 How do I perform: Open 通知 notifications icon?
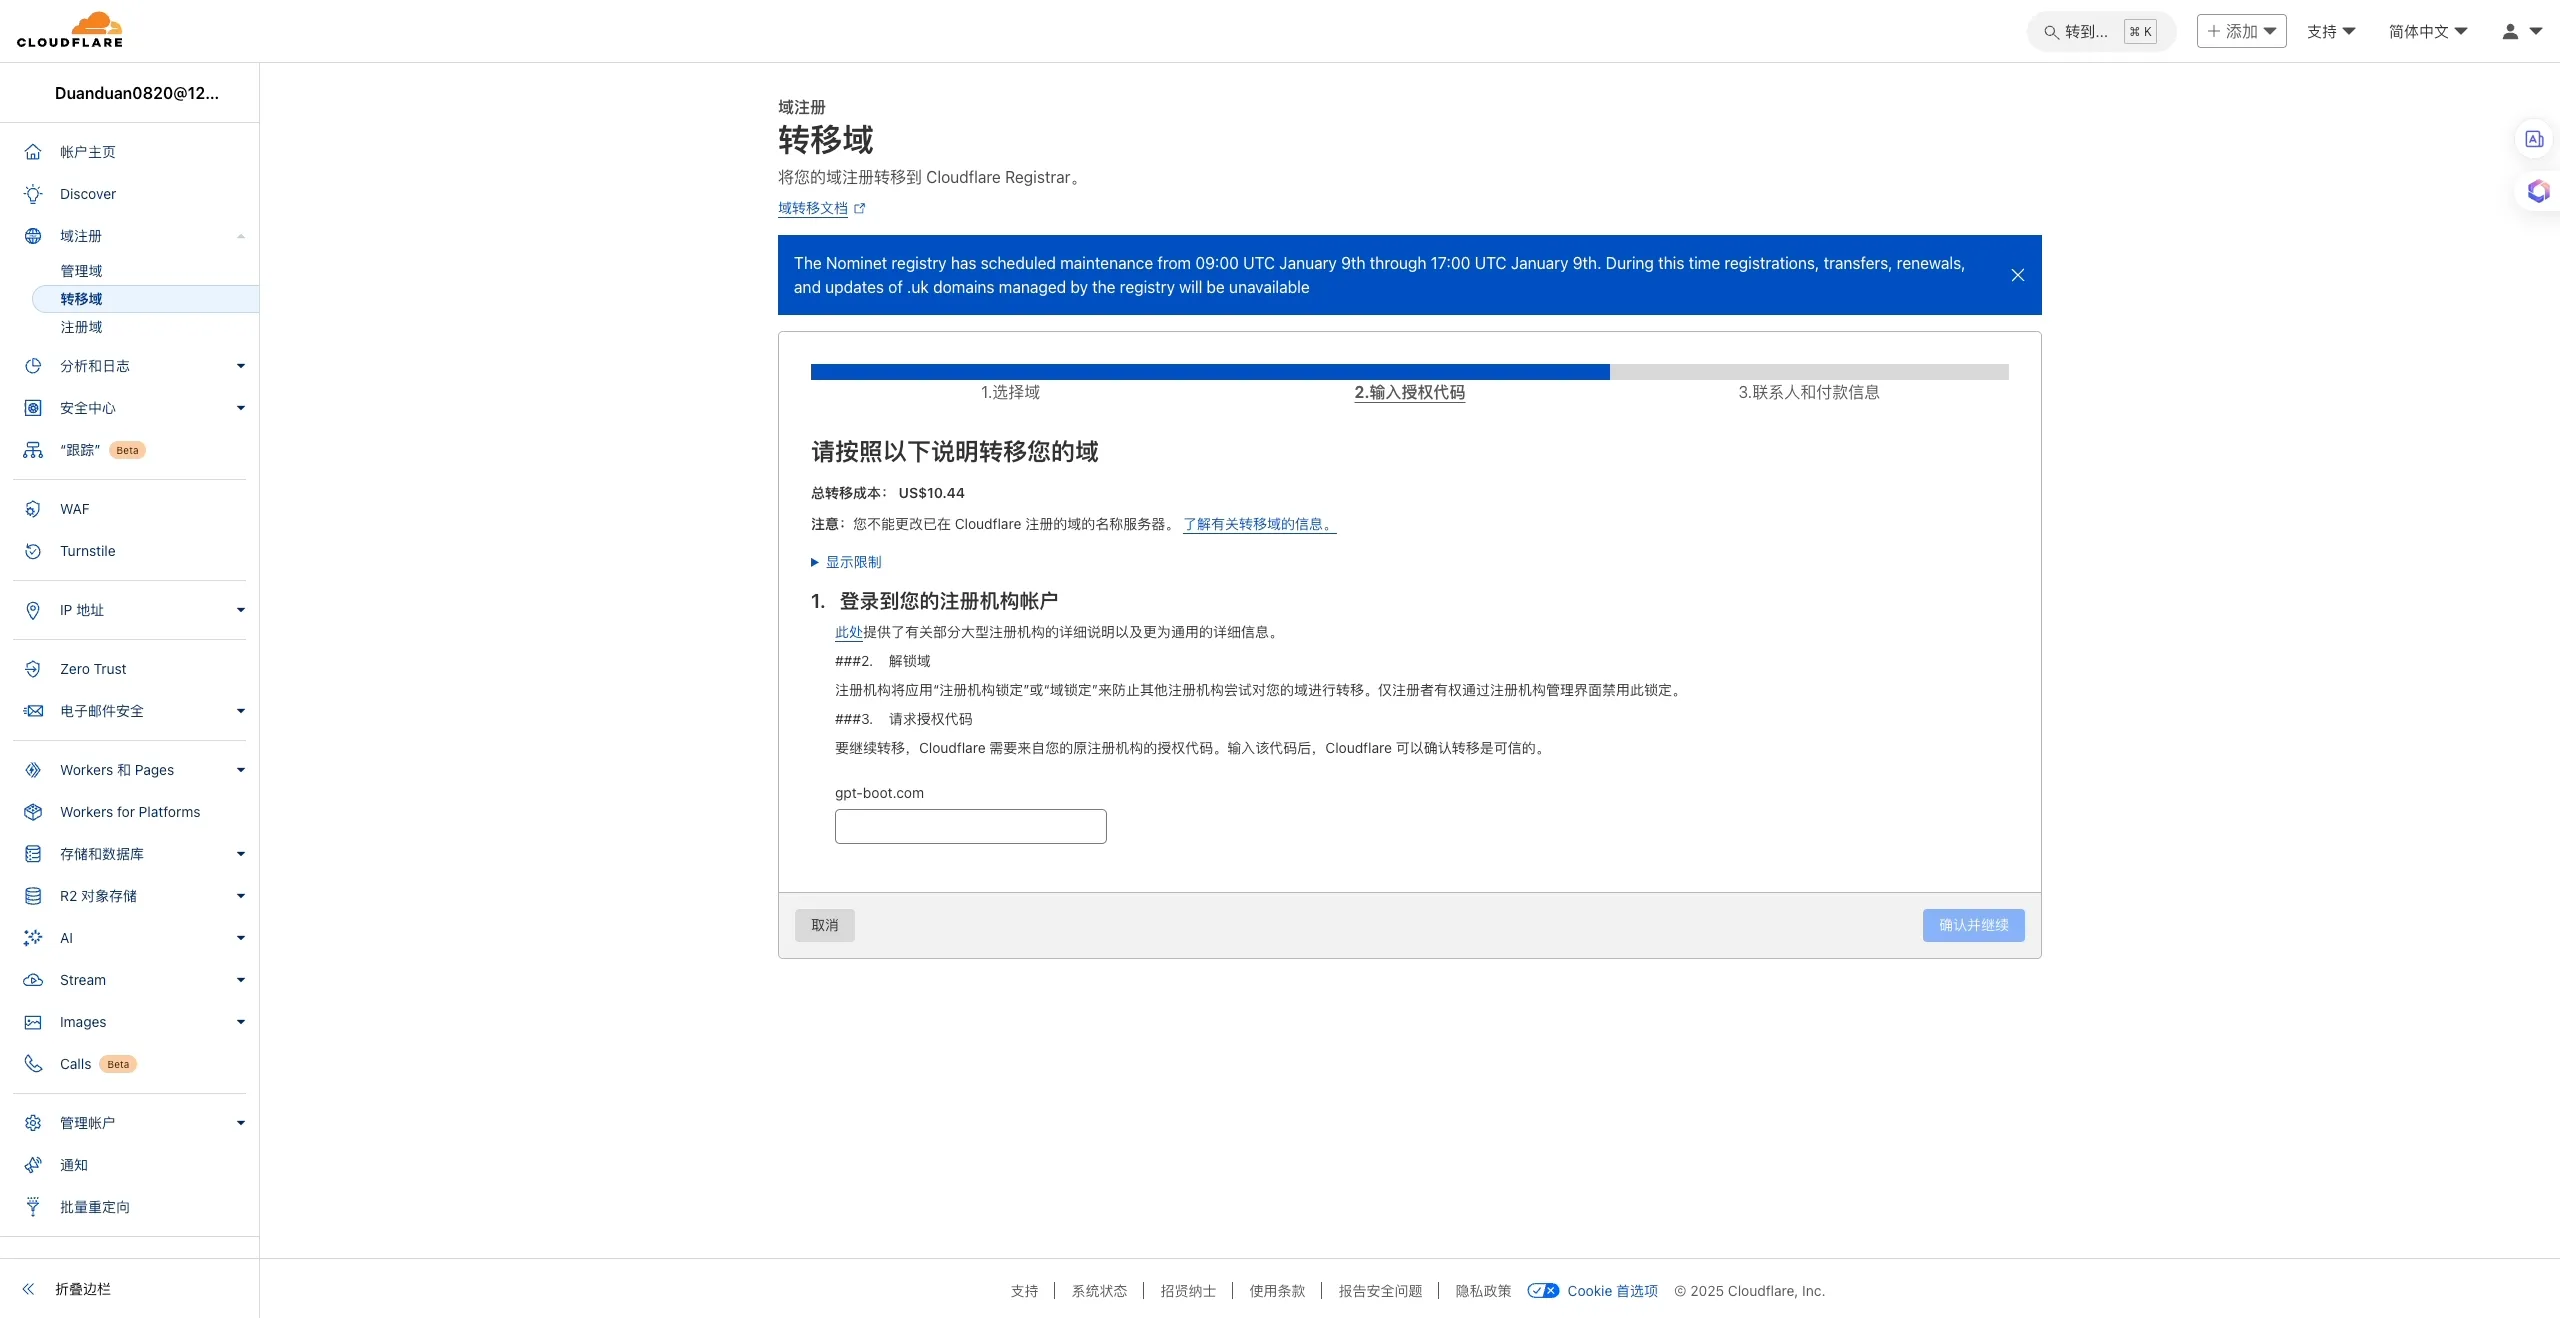tap(33, 1165)
